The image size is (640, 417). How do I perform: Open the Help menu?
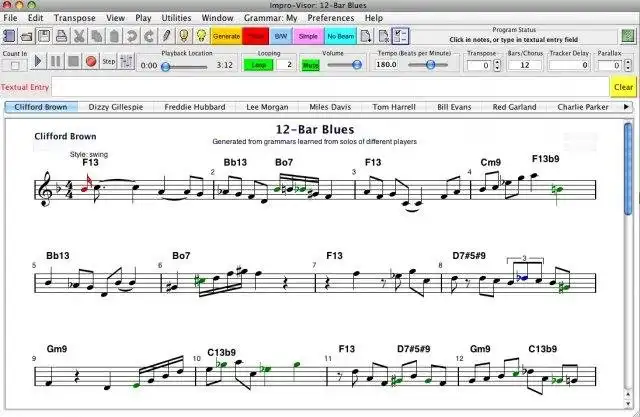coord(374,18)
